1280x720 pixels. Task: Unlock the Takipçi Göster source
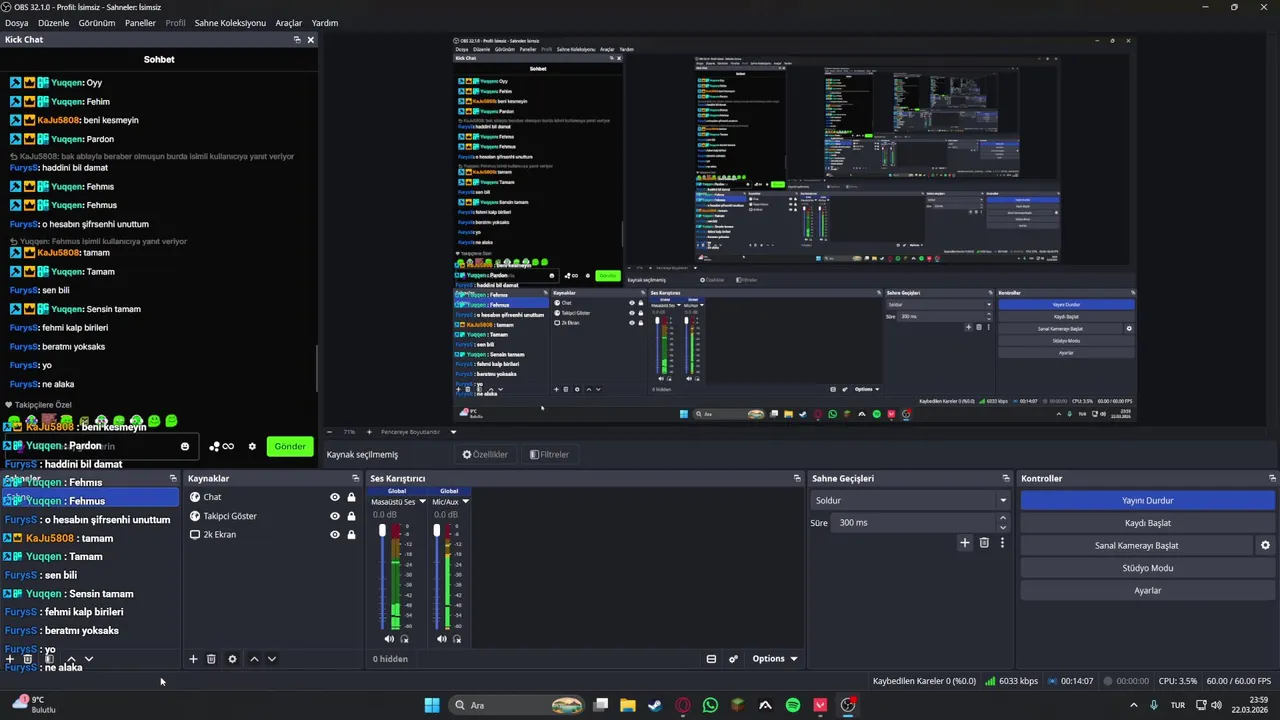tap(351, 516)
